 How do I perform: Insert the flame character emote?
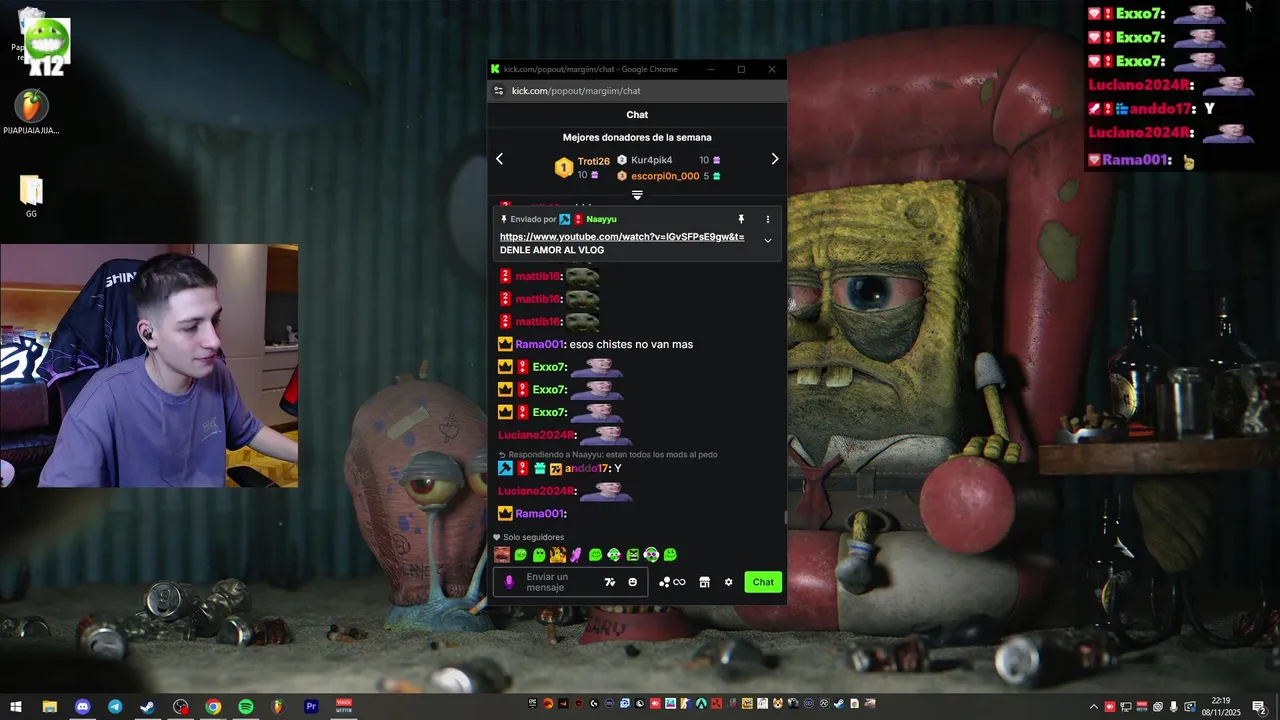click(x=558, y=555)
